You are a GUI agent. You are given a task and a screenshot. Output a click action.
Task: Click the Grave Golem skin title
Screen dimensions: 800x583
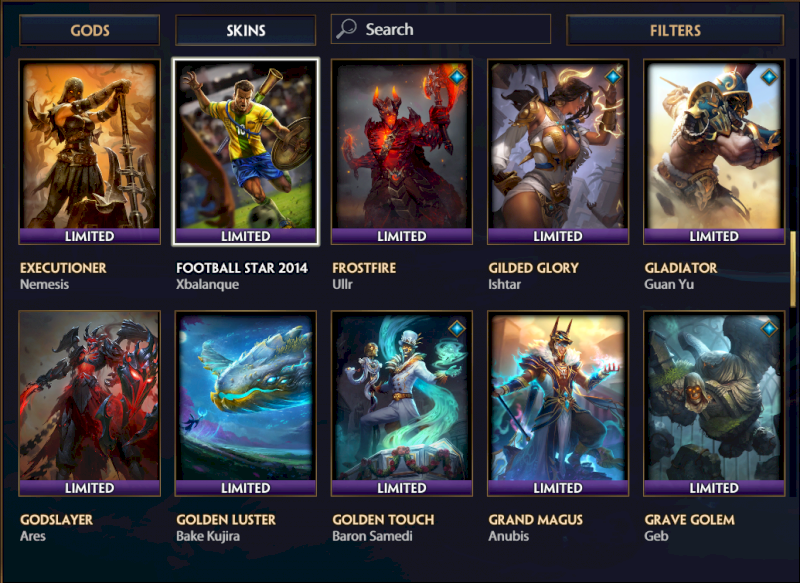[x=689, y=520]
